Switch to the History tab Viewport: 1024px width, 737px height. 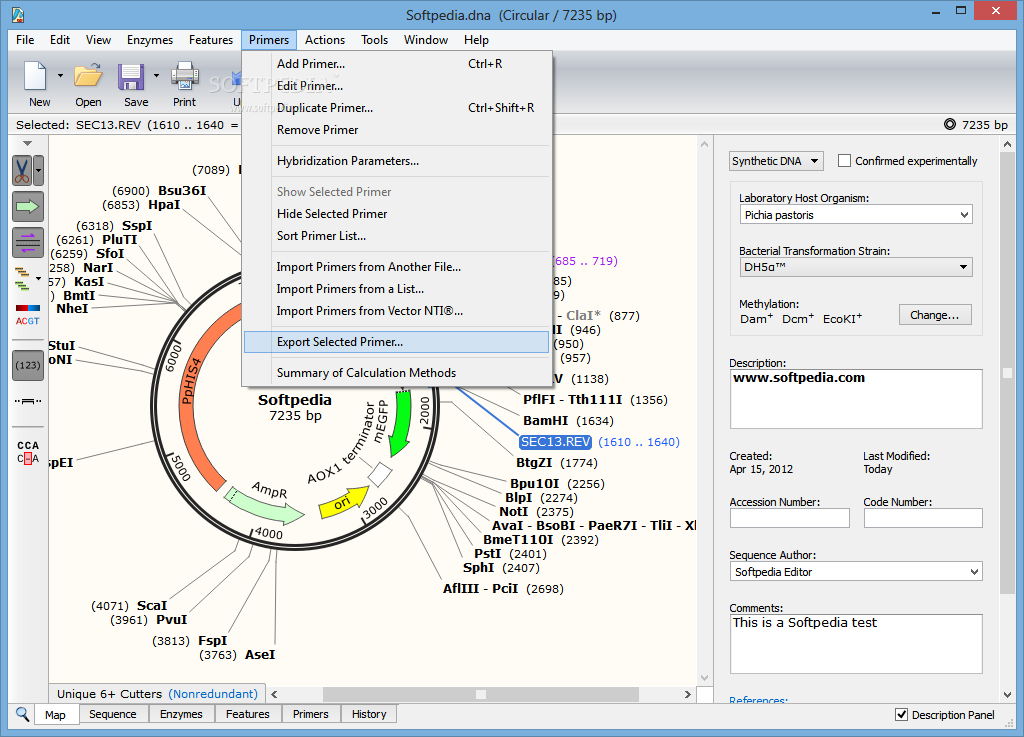[x=369, y=714]
